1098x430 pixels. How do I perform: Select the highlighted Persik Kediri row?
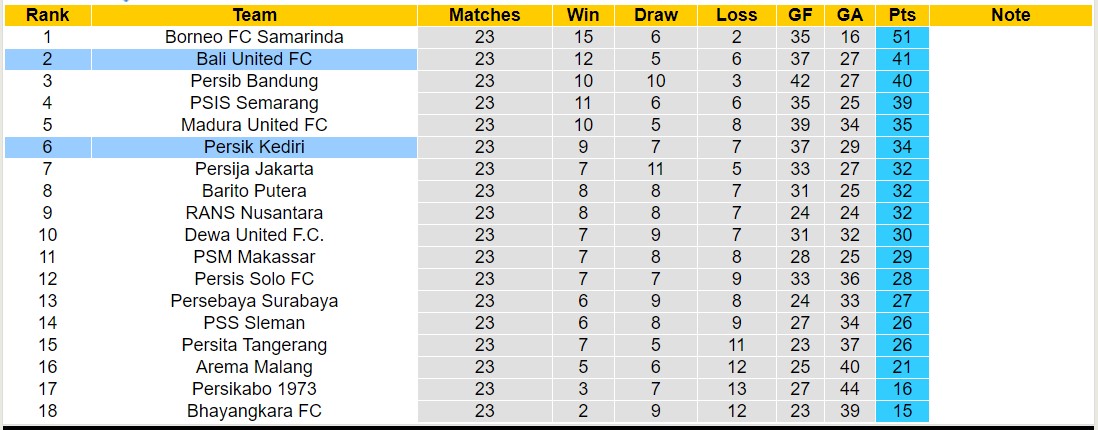point(254,147)
